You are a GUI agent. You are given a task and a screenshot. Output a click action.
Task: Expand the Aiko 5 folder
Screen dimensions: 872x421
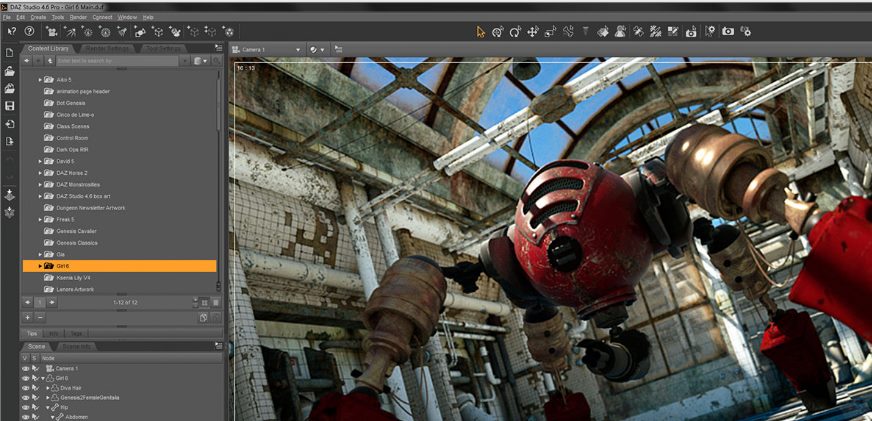tap(40, 80)
